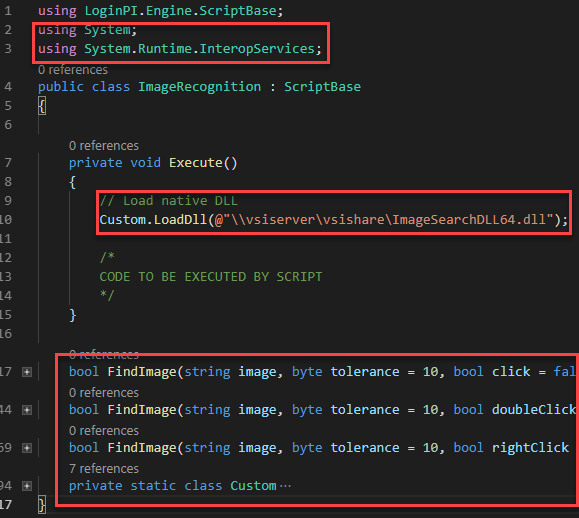
Task: Click the ImageRecognition class name
Action: [x=199, y=87]
